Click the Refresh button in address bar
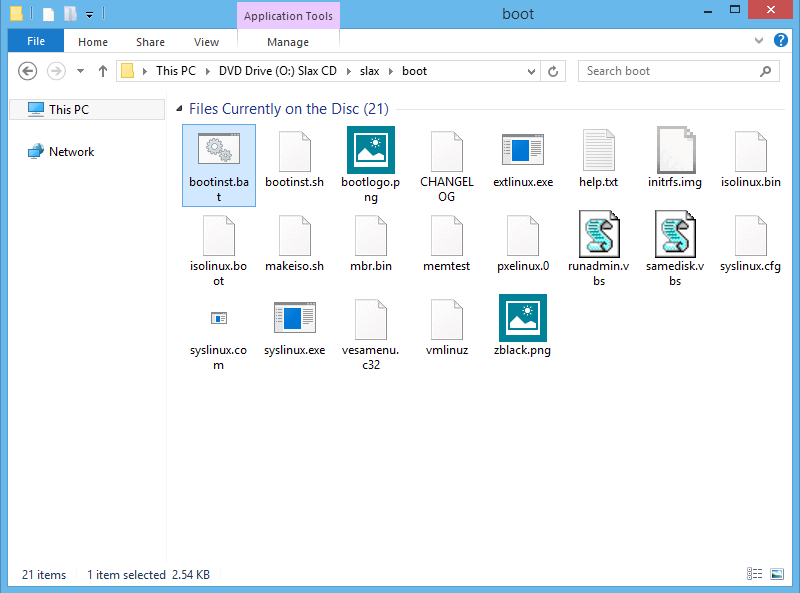800x593 pixels. point(553,71)
